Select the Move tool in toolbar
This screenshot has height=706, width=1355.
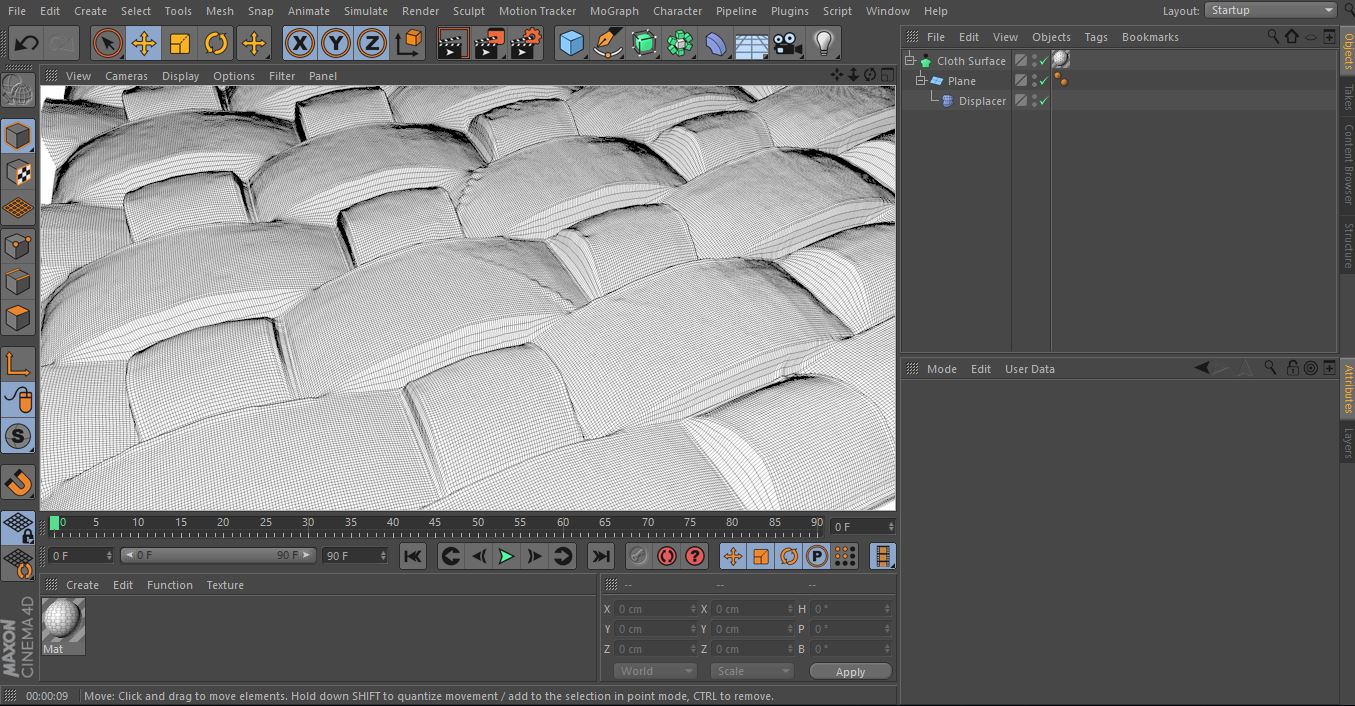[144, 44]
